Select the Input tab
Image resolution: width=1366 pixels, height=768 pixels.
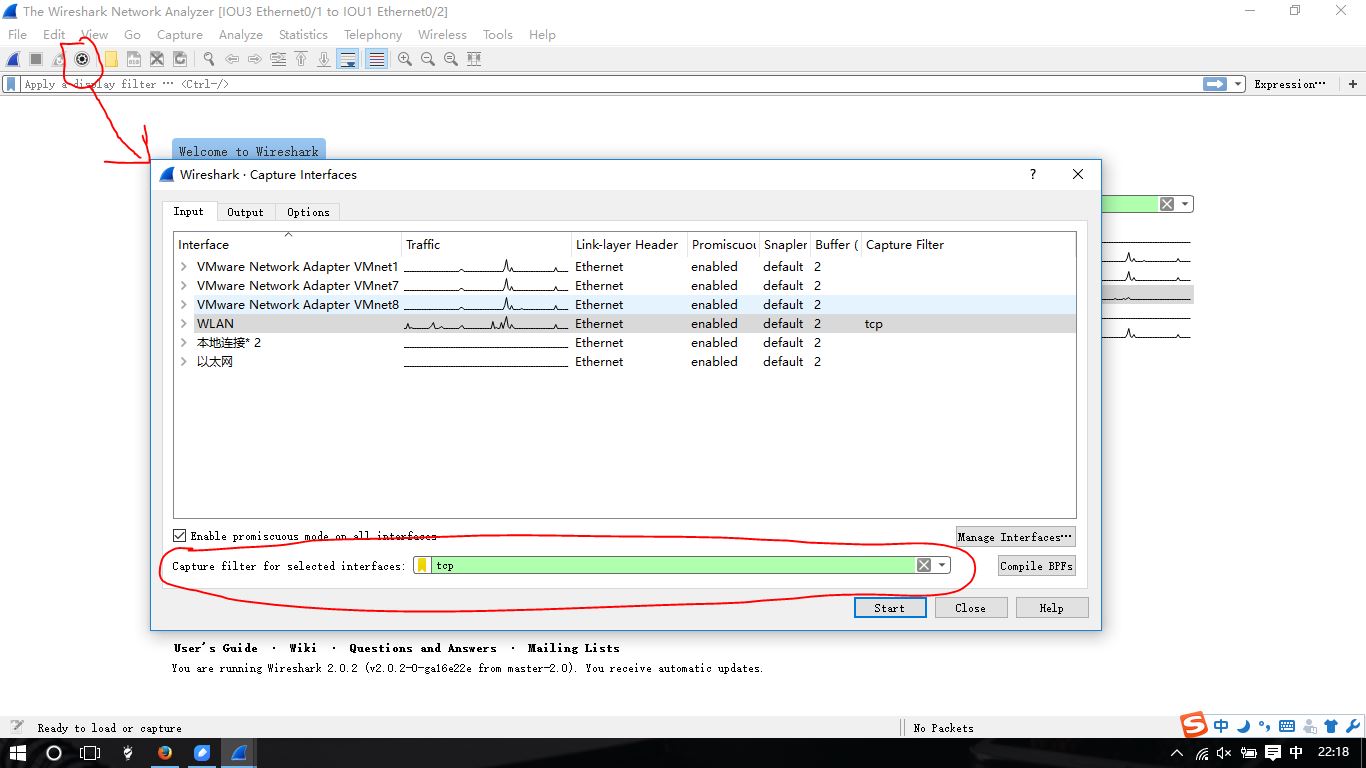(188, 211)
